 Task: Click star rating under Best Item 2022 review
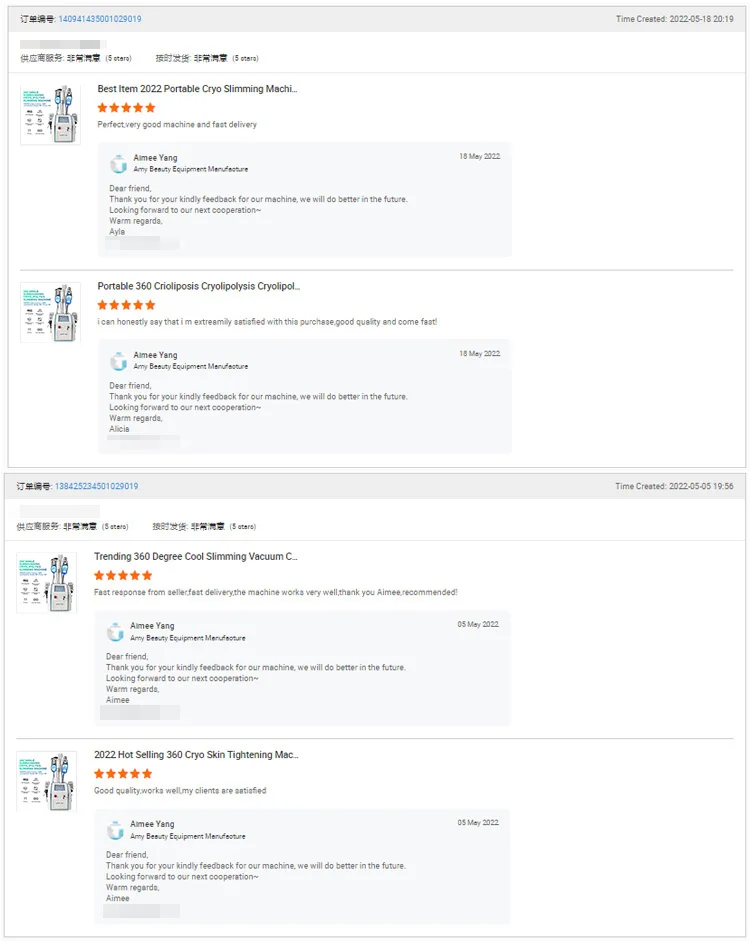point(126,107)
